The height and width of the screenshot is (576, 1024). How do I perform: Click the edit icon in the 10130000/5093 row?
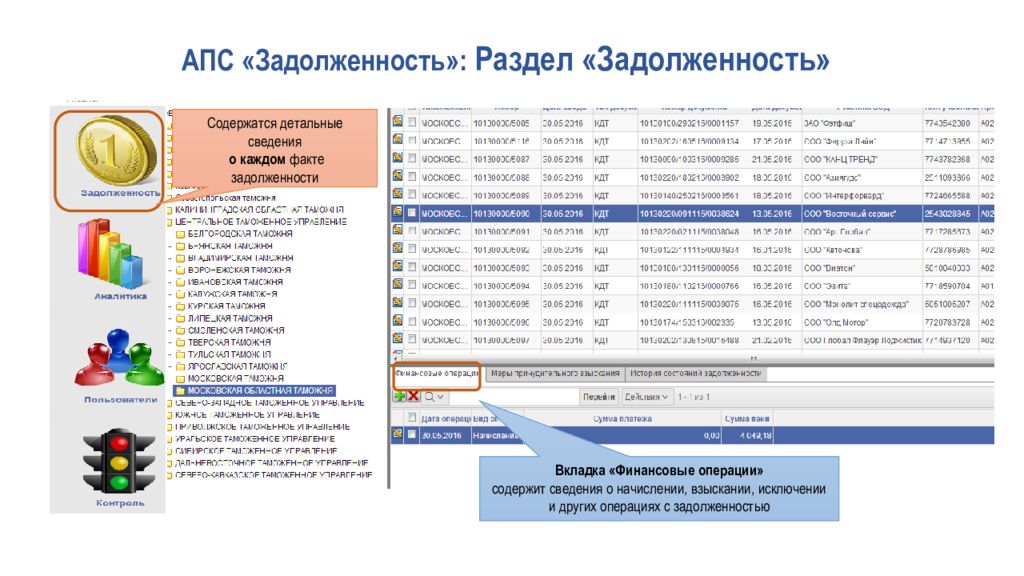click(x=397, y=266)
